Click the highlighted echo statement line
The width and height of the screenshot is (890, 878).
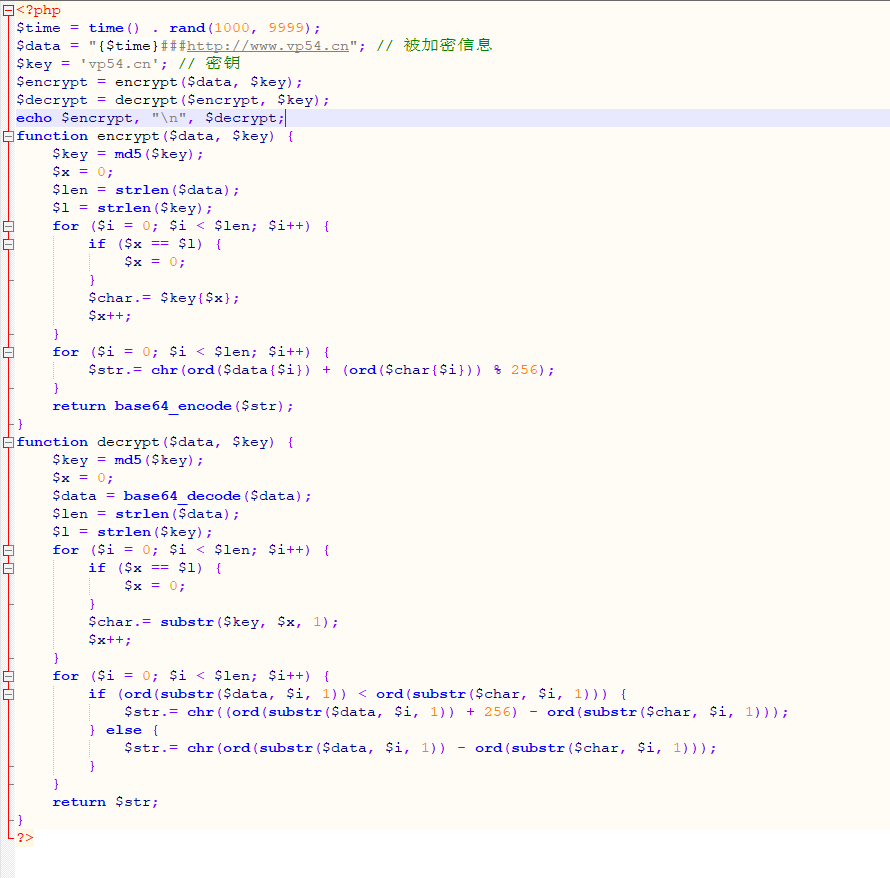(150, 118)
